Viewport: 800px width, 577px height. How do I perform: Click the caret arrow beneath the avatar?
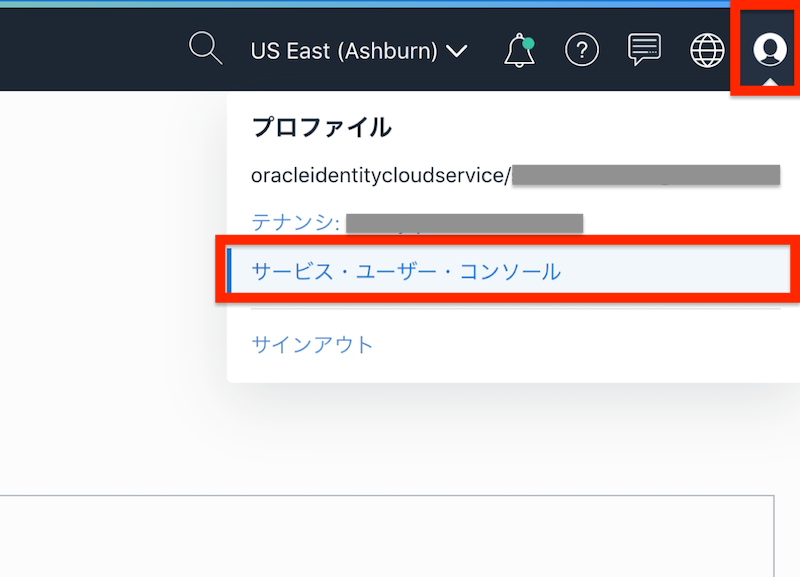click(x=768, y=80)
